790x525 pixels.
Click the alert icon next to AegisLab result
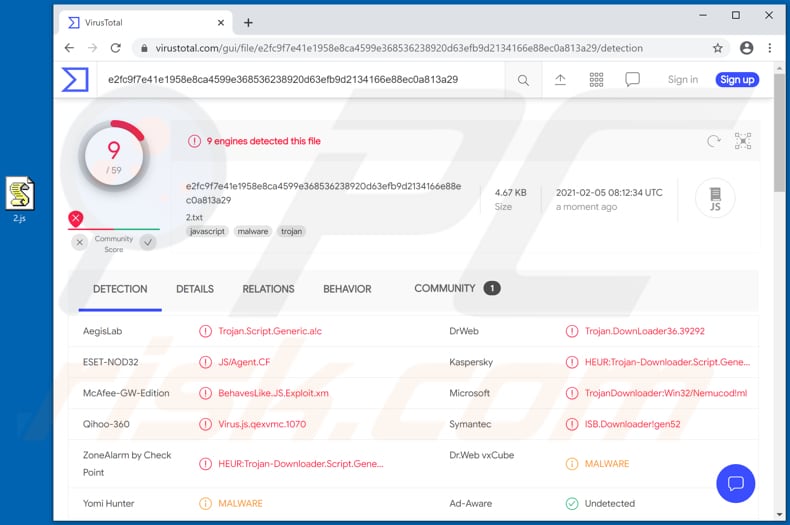point(205,331)
